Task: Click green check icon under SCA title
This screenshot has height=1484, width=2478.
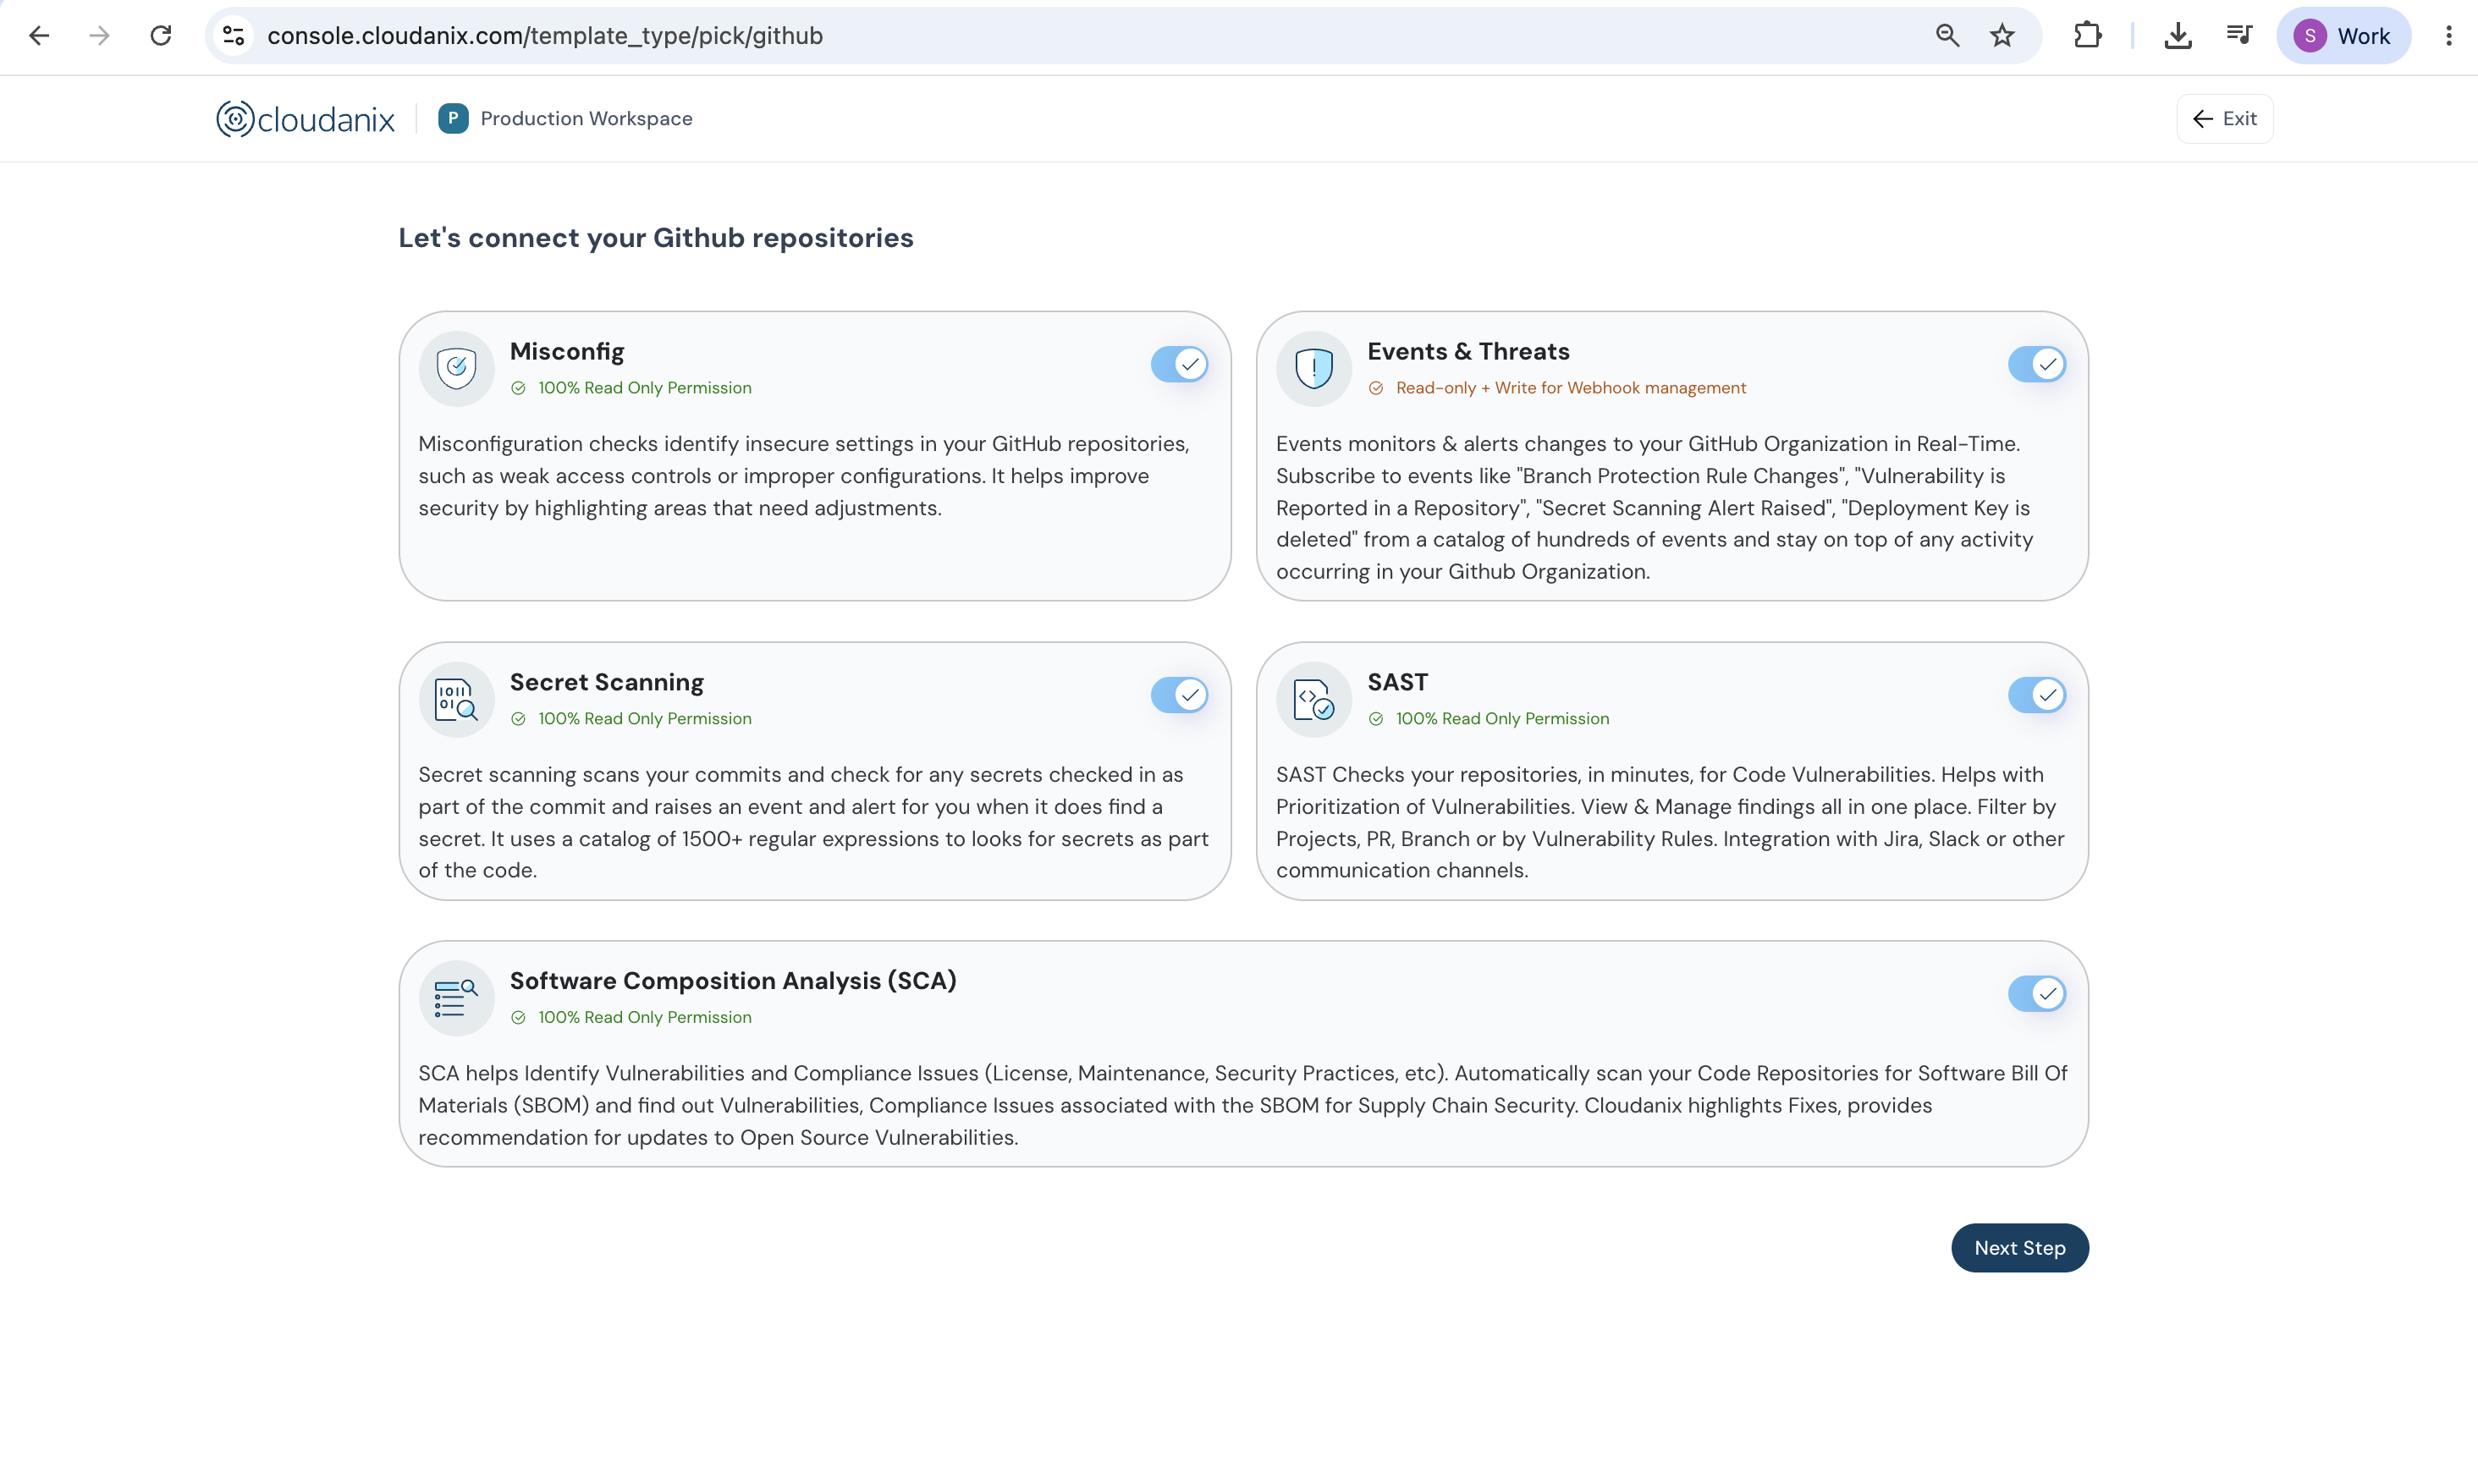Action: [x=518, y=1017]
